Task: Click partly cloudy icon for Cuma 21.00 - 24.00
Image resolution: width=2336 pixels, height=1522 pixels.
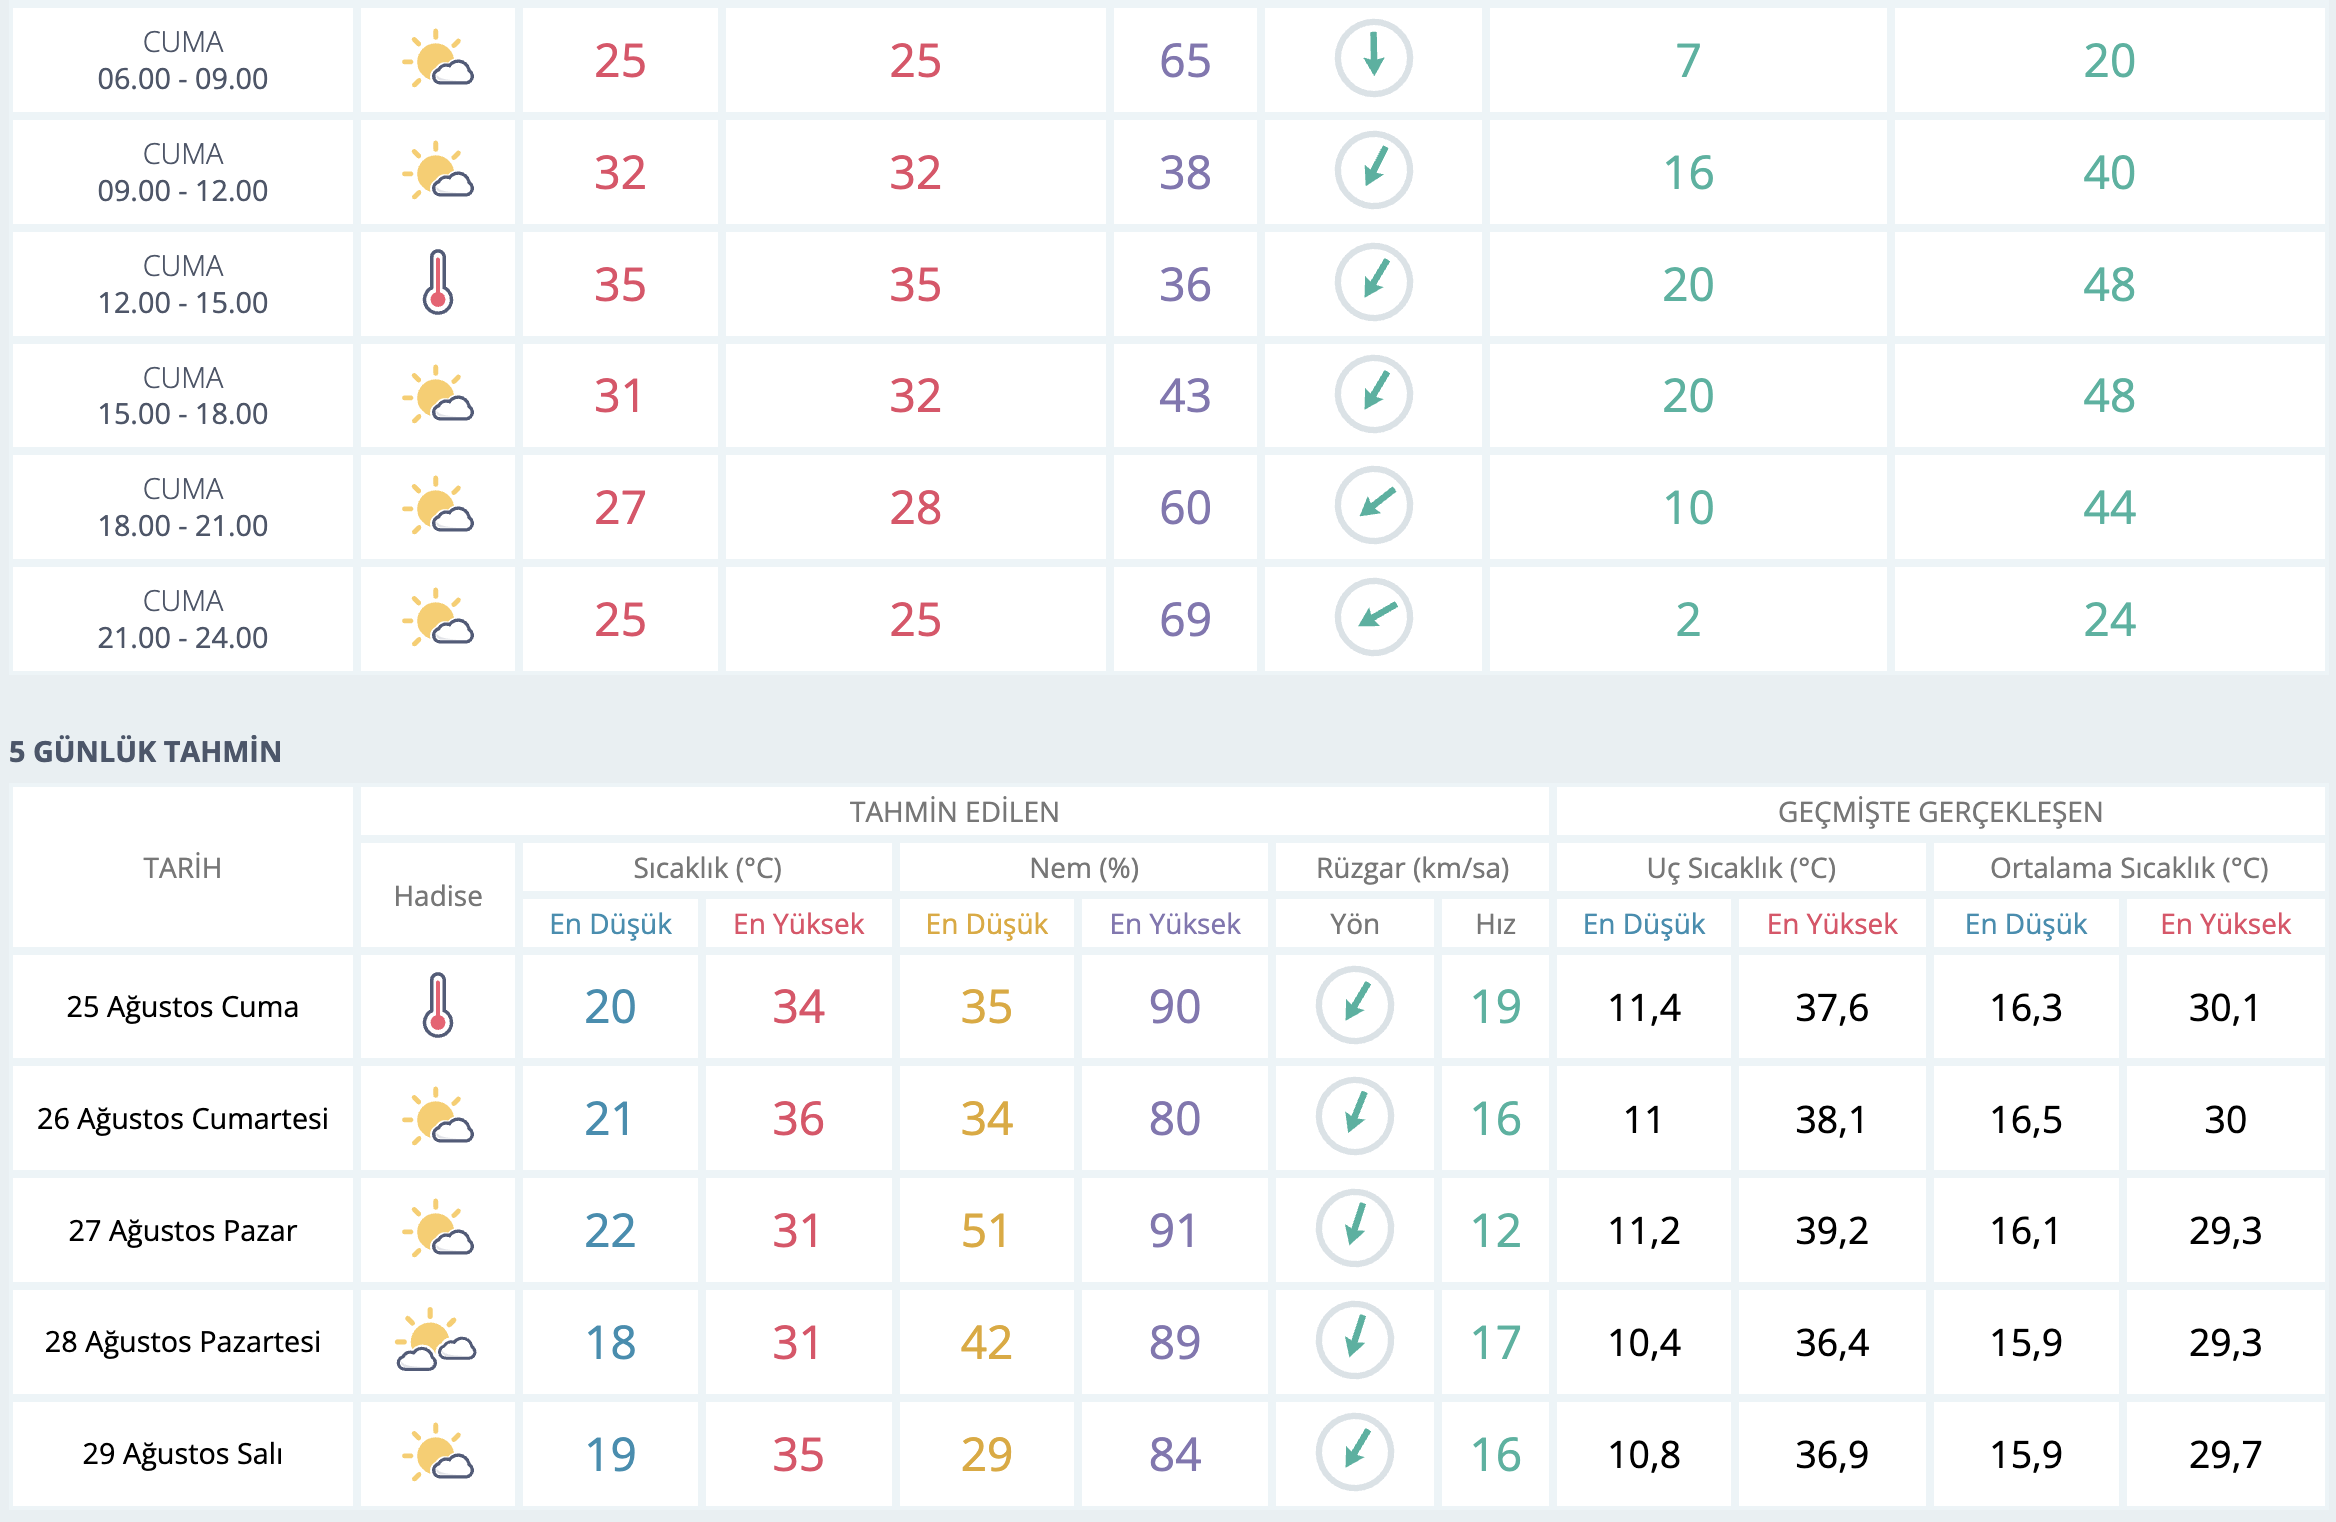Action: [437, 618]
